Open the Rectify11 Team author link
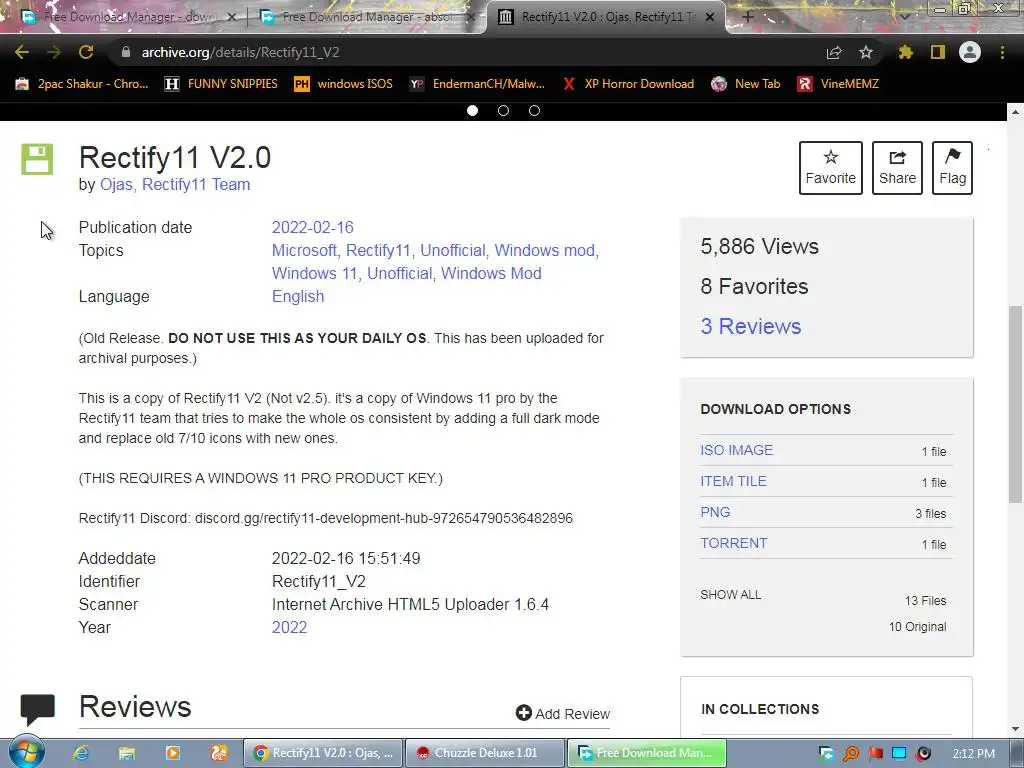Image resolution: width=1024 pixels, height=768 pixels. [x=196, y=185]
